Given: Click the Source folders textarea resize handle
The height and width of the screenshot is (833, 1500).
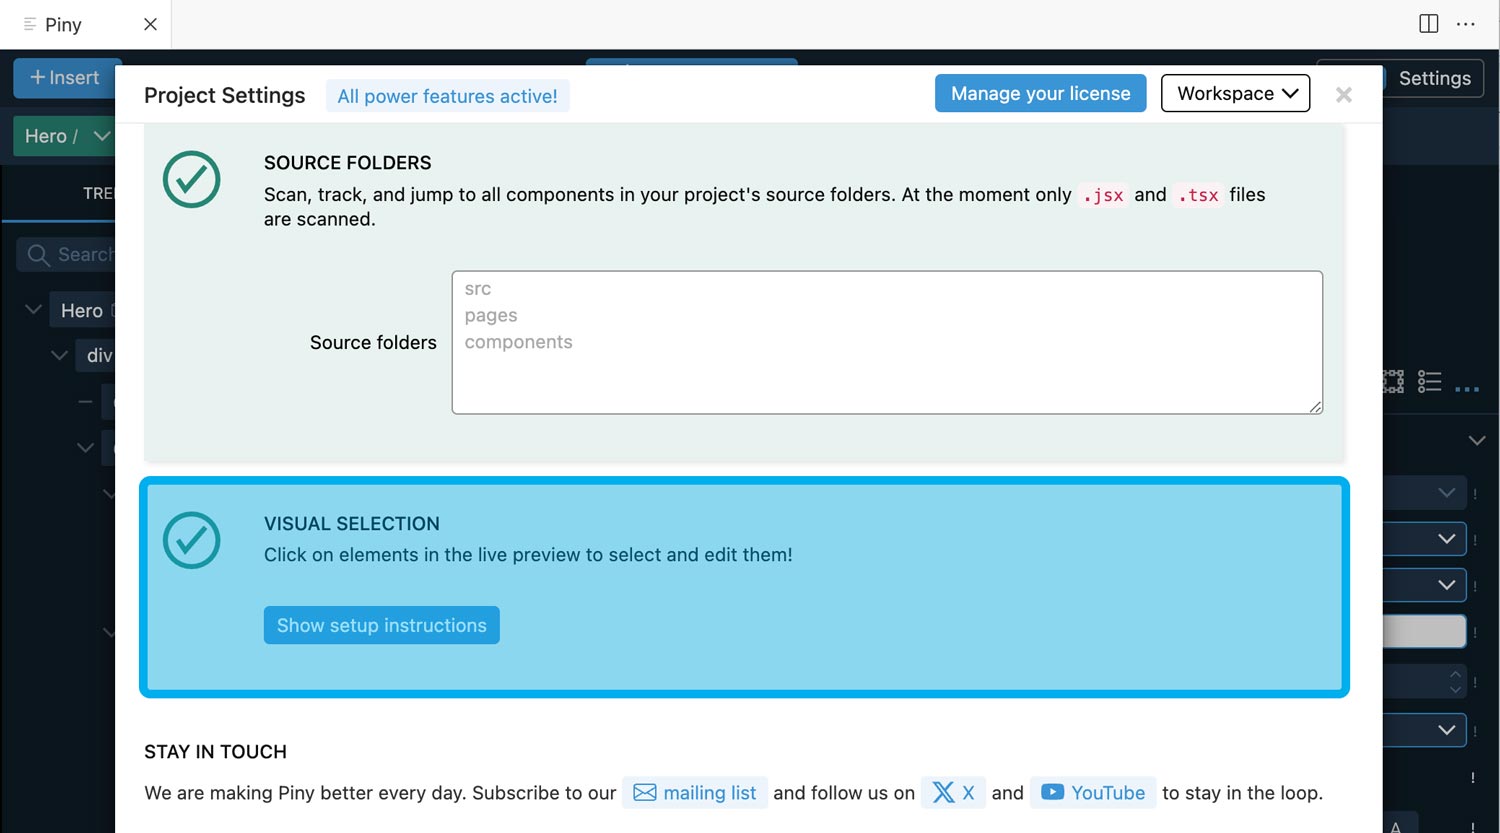Looking at the screenshot, I should tap(1315, 406).
